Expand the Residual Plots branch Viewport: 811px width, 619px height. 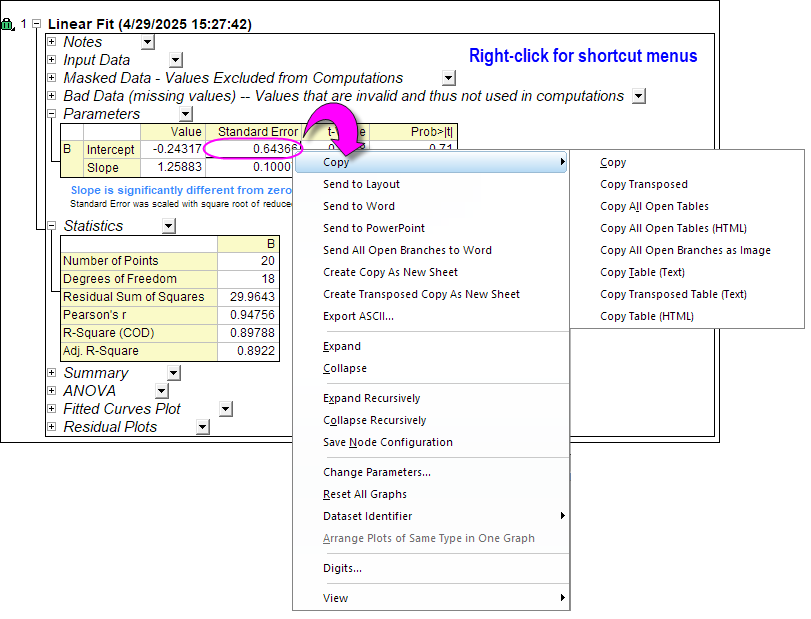tap(50, 426)
